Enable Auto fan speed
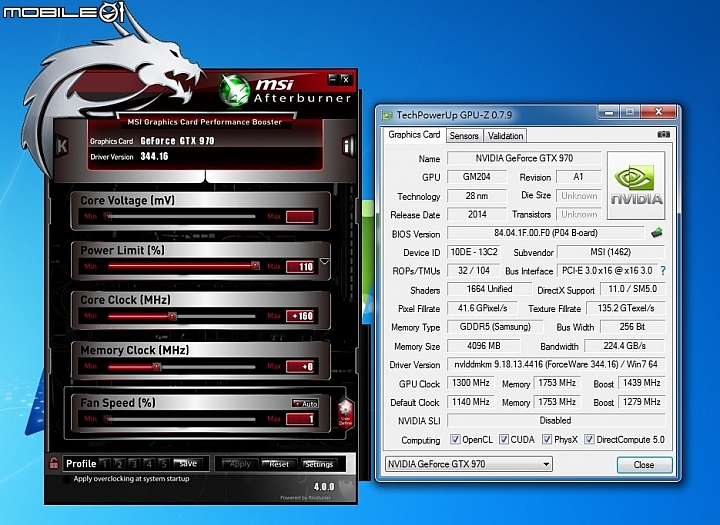The height and width of the screenshot is (525, 720). pyautogui.click(x=305, y=403)
